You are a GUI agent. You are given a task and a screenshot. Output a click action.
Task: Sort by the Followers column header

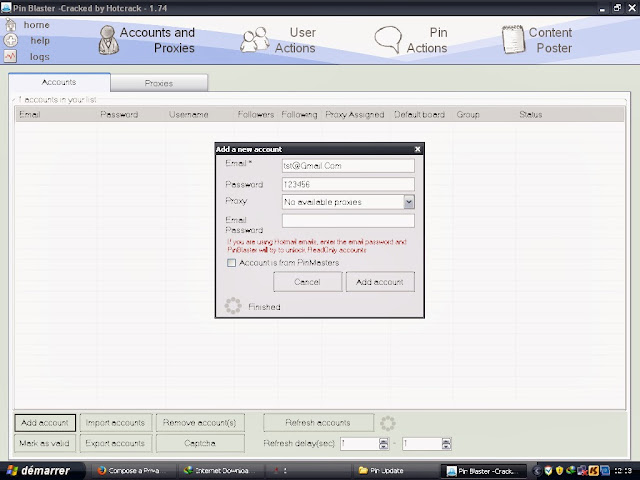(x=256, y=115)
